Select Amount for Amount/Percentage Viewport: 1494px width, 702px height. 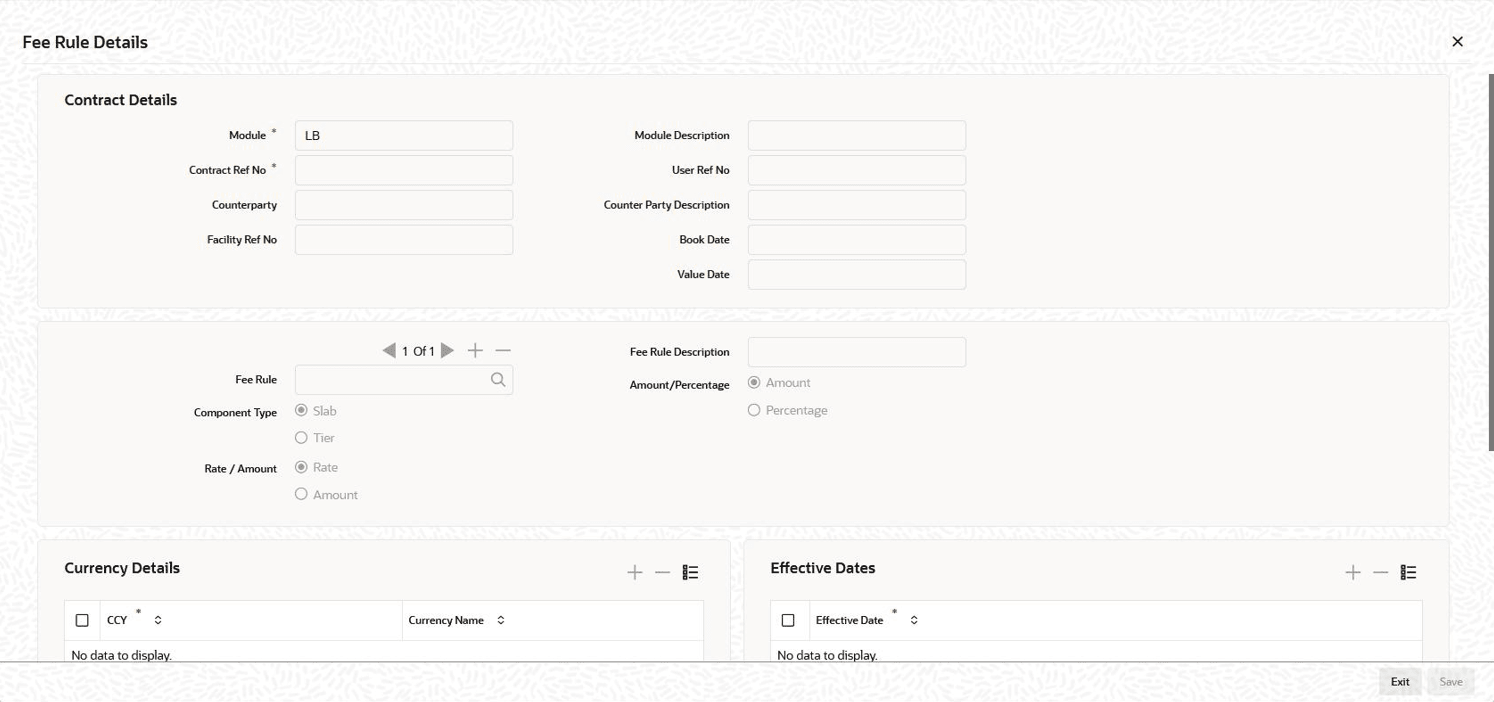[754, 383]
